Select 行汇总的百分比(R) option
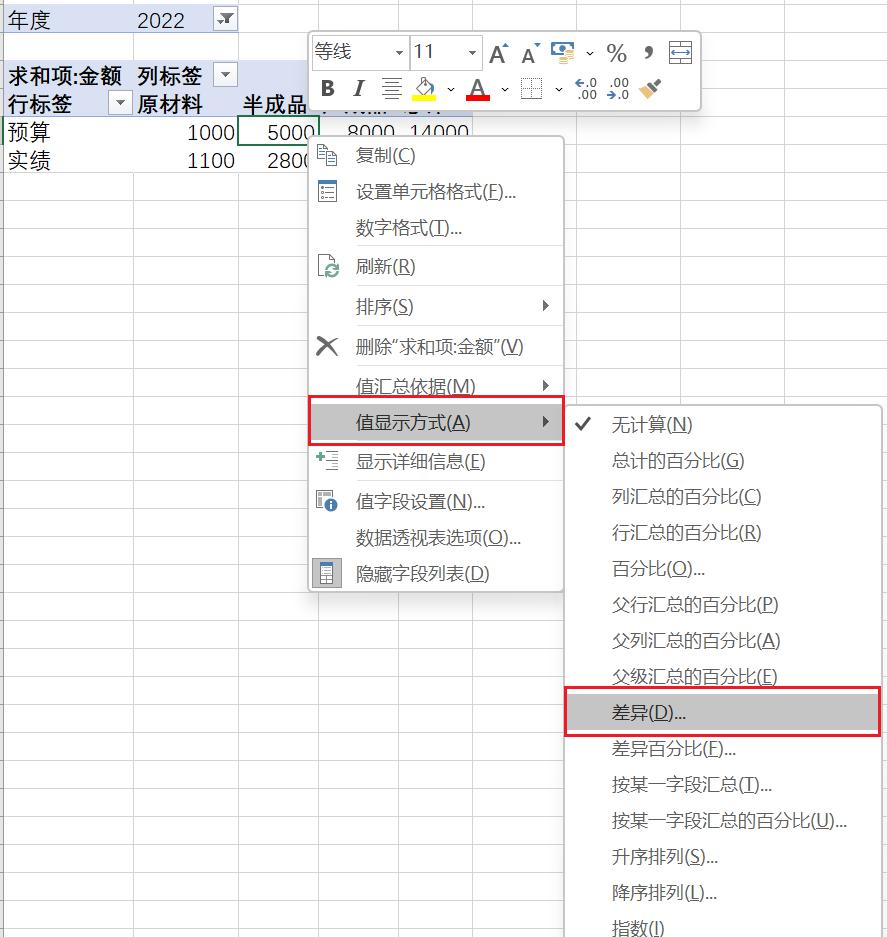Screen dimensions: 887x937 click(722, 532)
